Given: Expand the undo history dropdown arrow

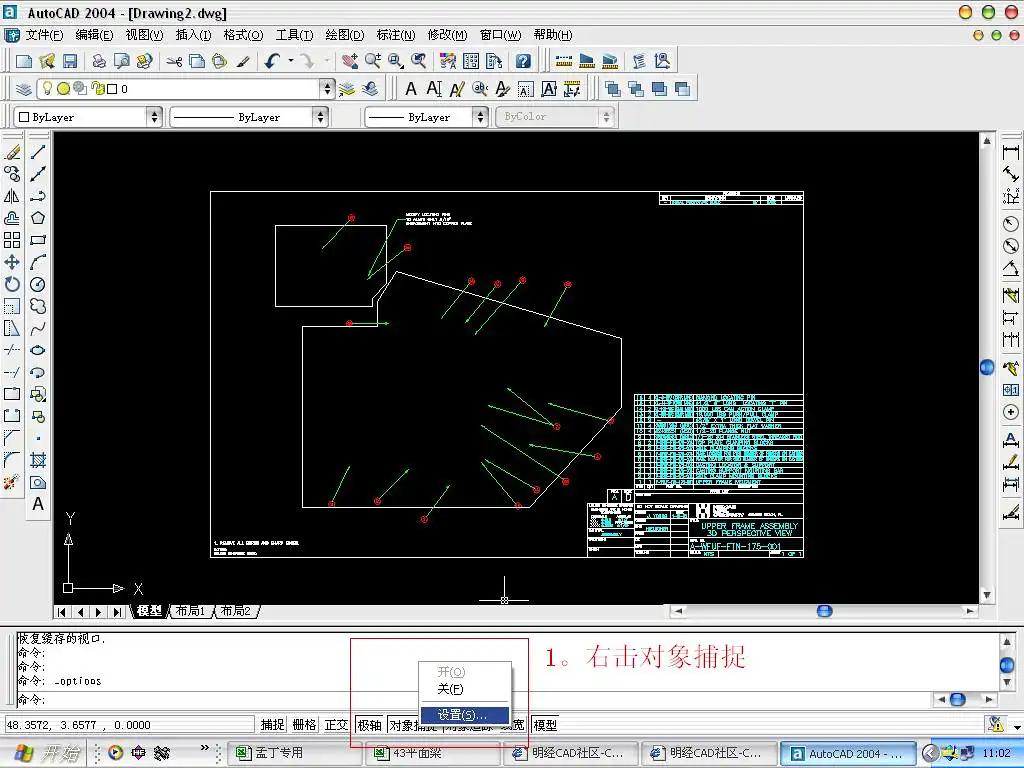Looking at the screenshot, I should coord(291,61).
